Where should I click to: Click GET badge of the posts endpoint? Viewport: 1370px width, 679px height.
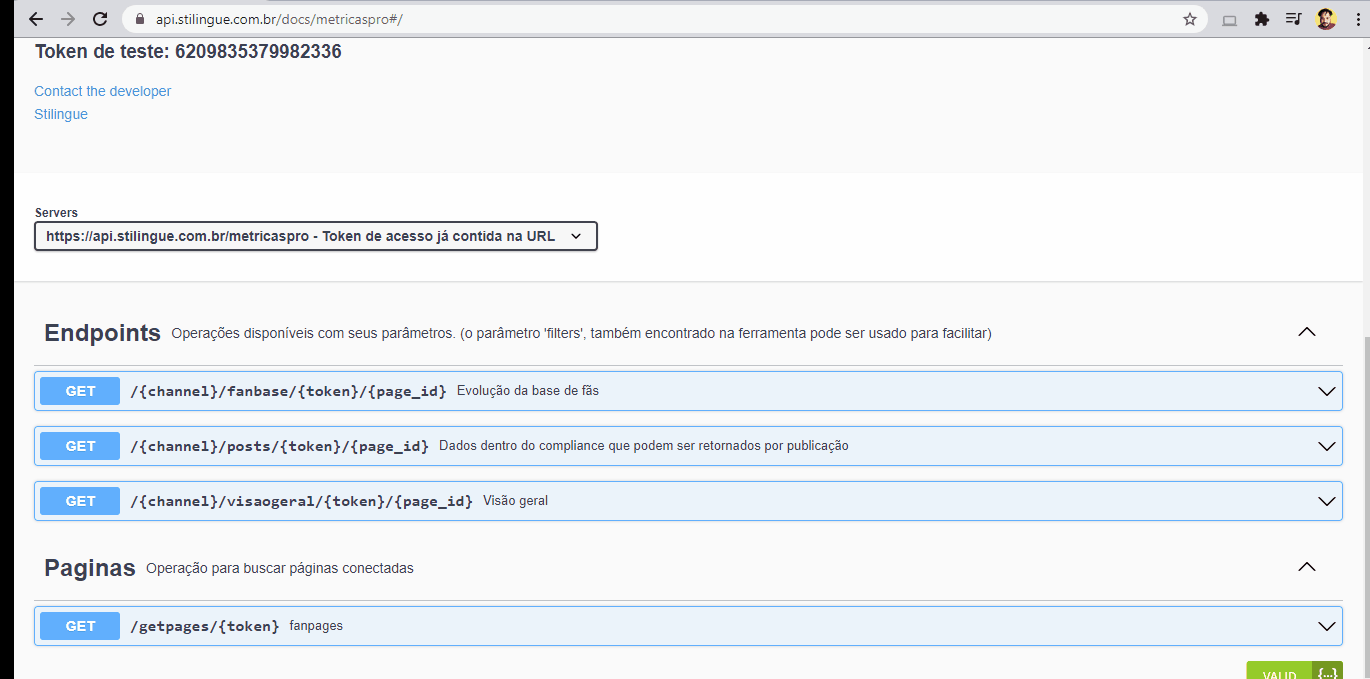click(x=80, y=446)
